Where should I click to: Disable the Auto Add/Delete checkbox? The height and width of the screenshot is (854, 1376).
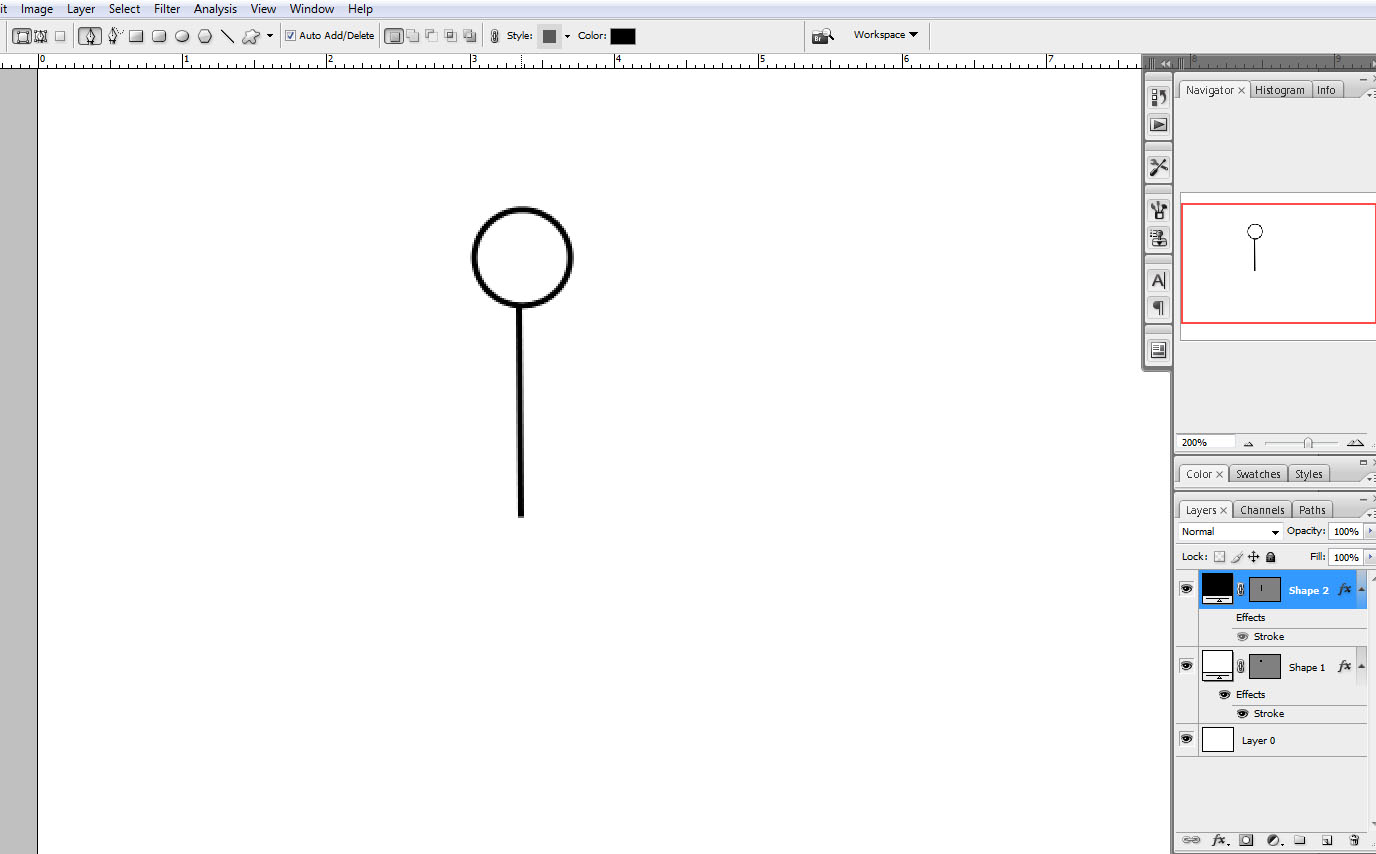[x=291, y=35]
